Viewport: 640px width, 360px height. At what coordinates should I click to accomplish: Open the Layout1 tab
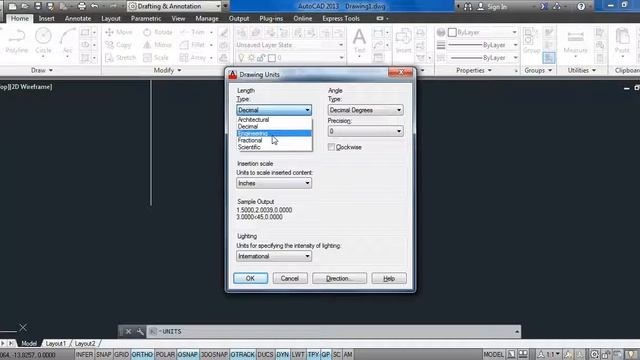pyautogui.click(x=56, y=343)
